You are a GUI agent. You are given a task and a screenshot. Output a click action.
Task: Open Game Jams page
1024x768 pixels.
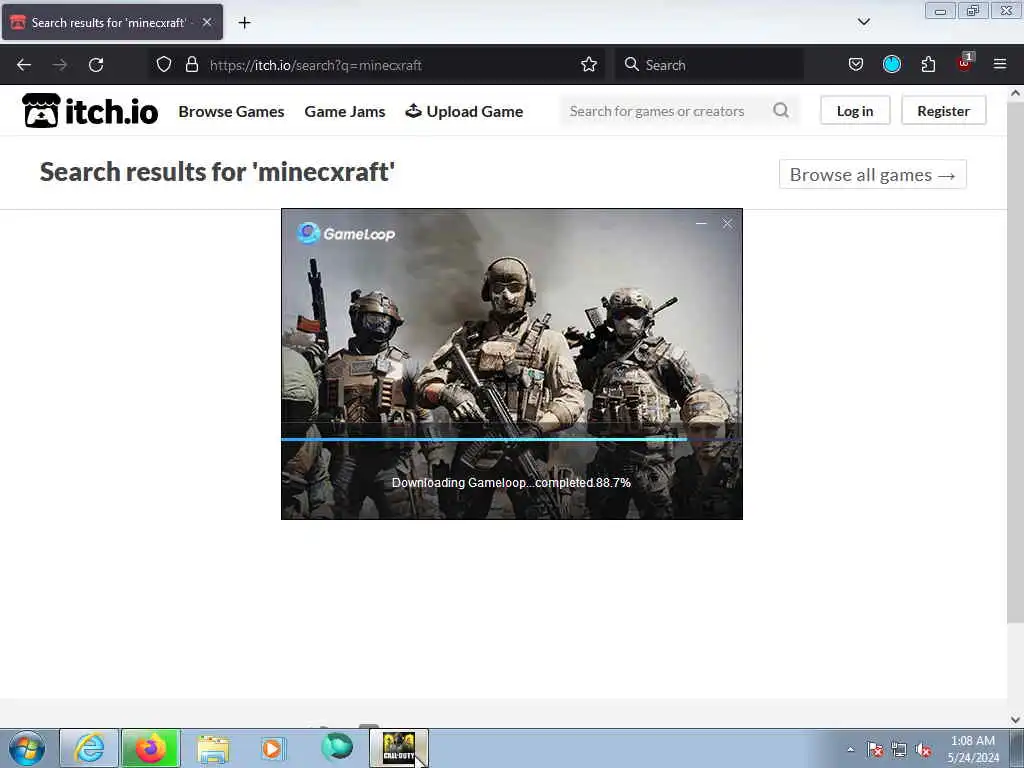pos(345,112)
